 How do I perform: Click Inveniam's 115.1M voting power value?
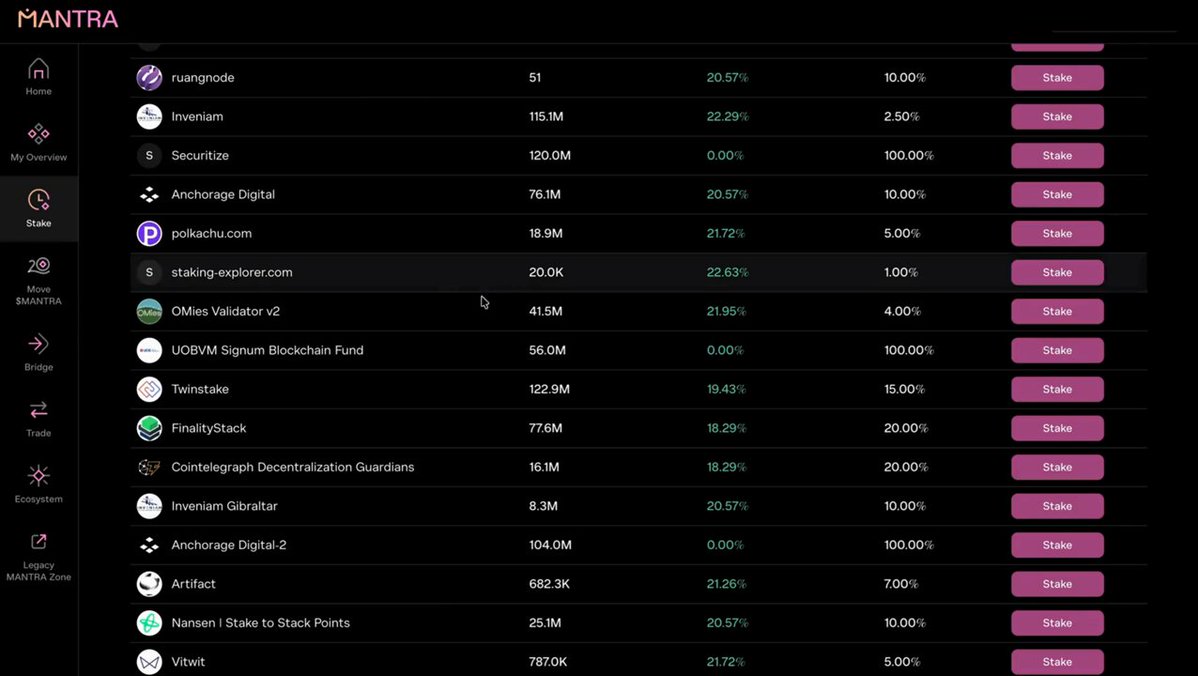coord(546,116)
